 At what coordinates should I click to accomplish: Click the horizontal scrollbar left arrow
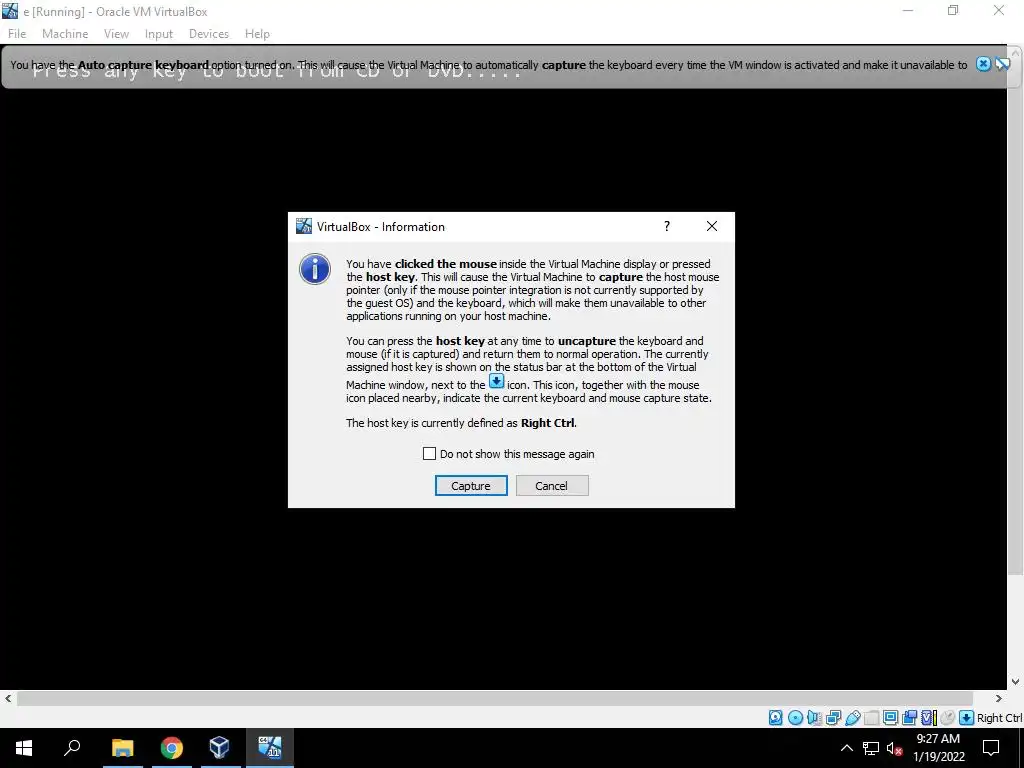7,699
